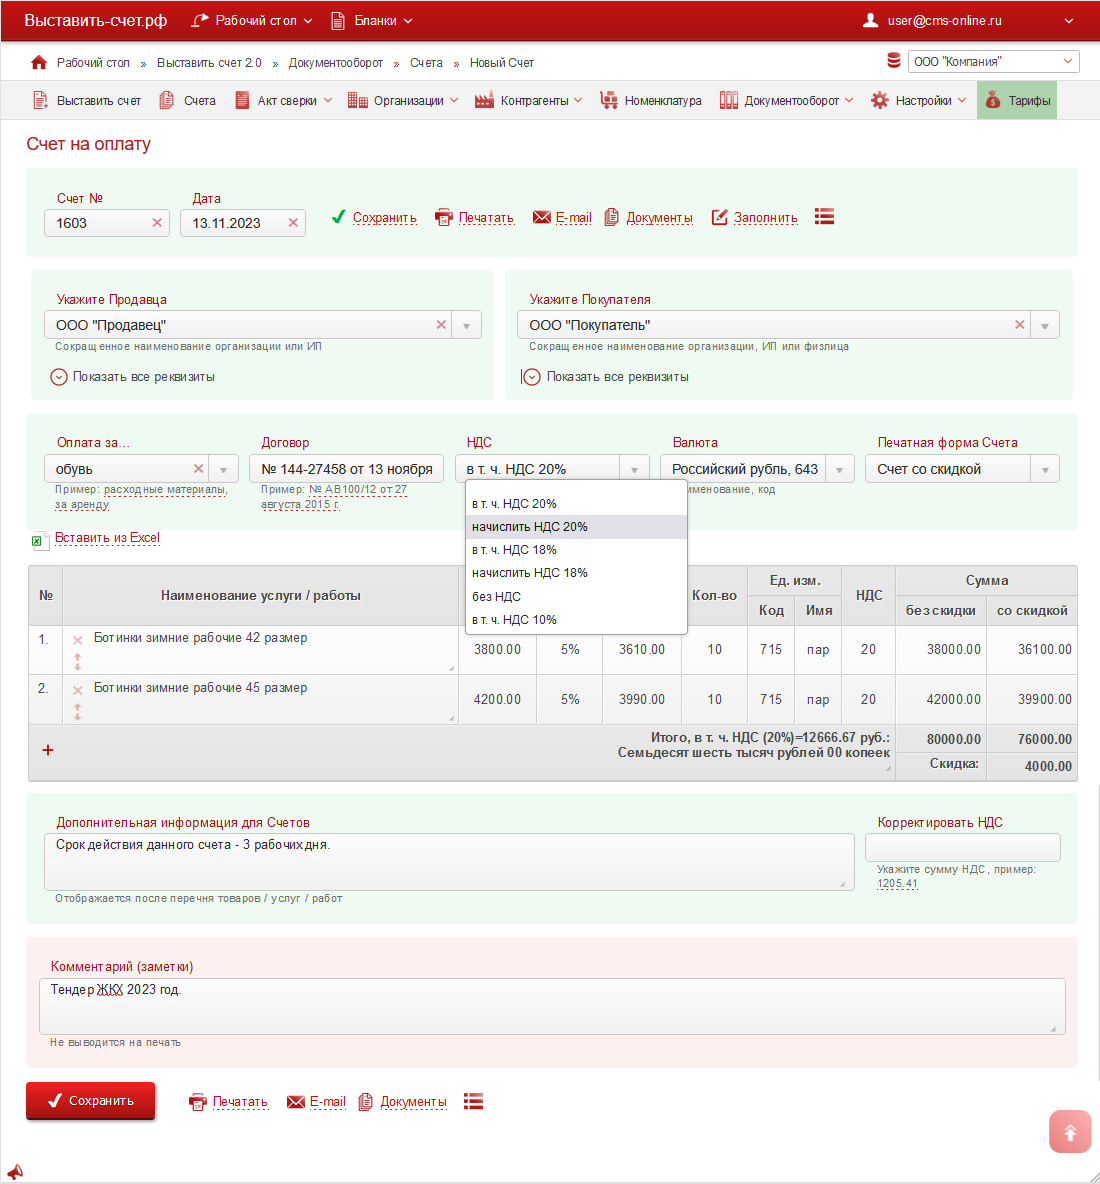Clear the обувь payment field
The width and height of the screenshot is (1100, 1184).
[x=199, y=469]
